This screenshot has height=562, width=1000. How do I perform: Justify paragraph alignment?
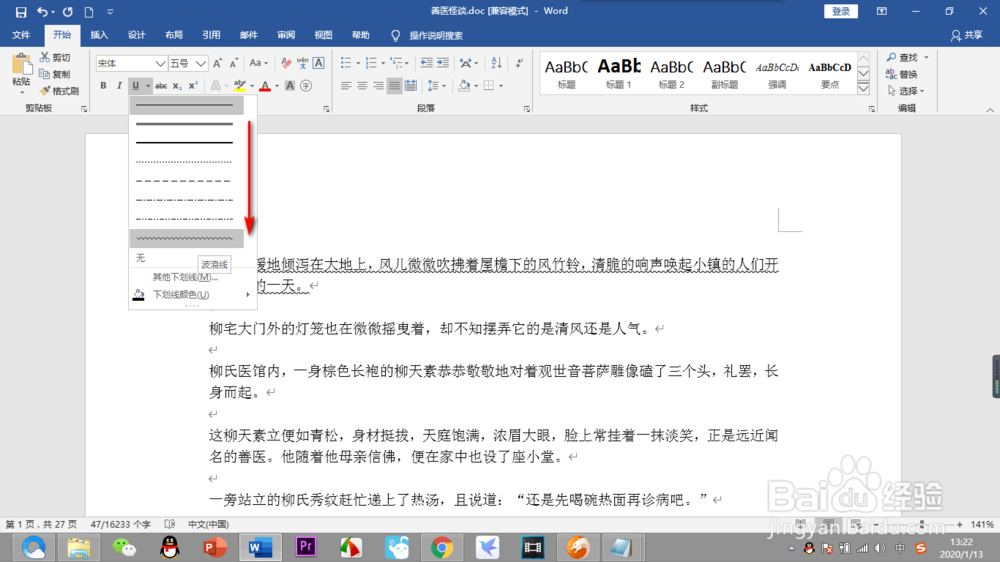pyautogui.click(x=394, y=85)
